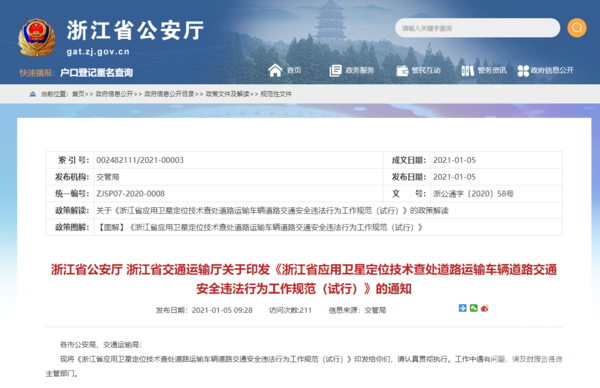
Task: Go to 首页 in breadcrumb
Action: point(78,94)
